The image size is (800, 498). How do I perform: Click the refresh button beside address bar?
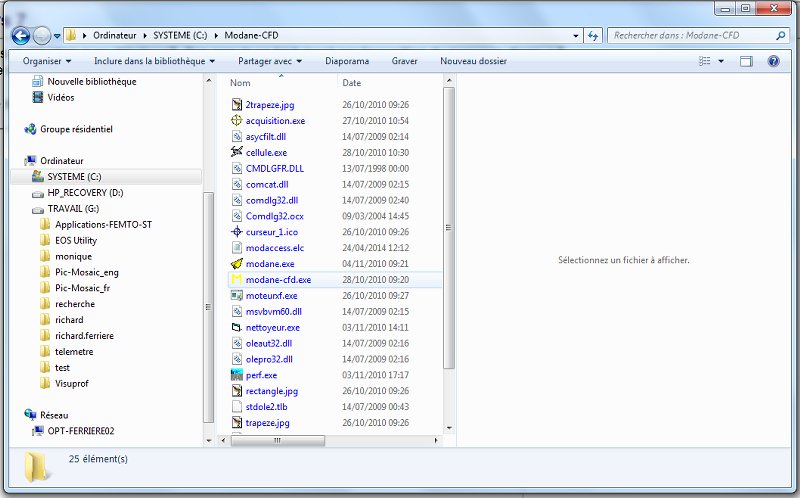pos(593,36)
